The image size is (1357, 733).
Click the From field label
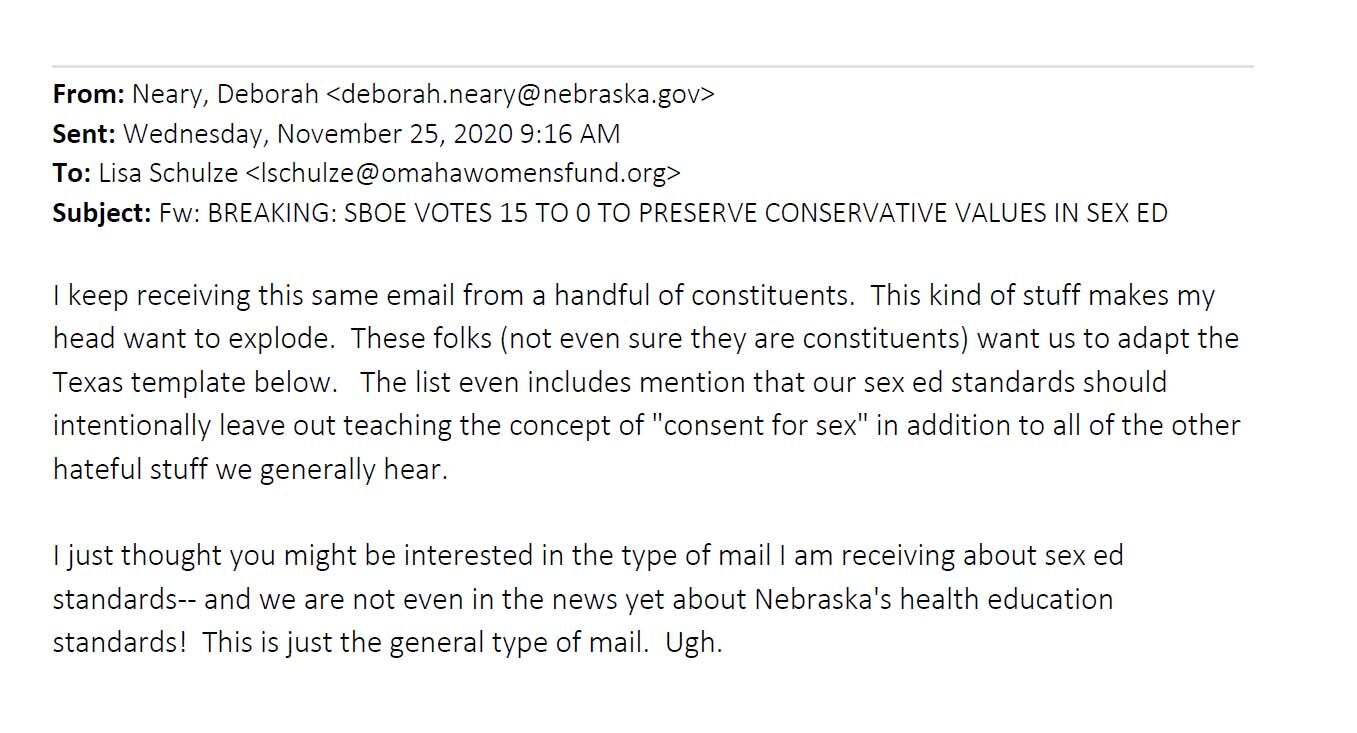(89, 94)
